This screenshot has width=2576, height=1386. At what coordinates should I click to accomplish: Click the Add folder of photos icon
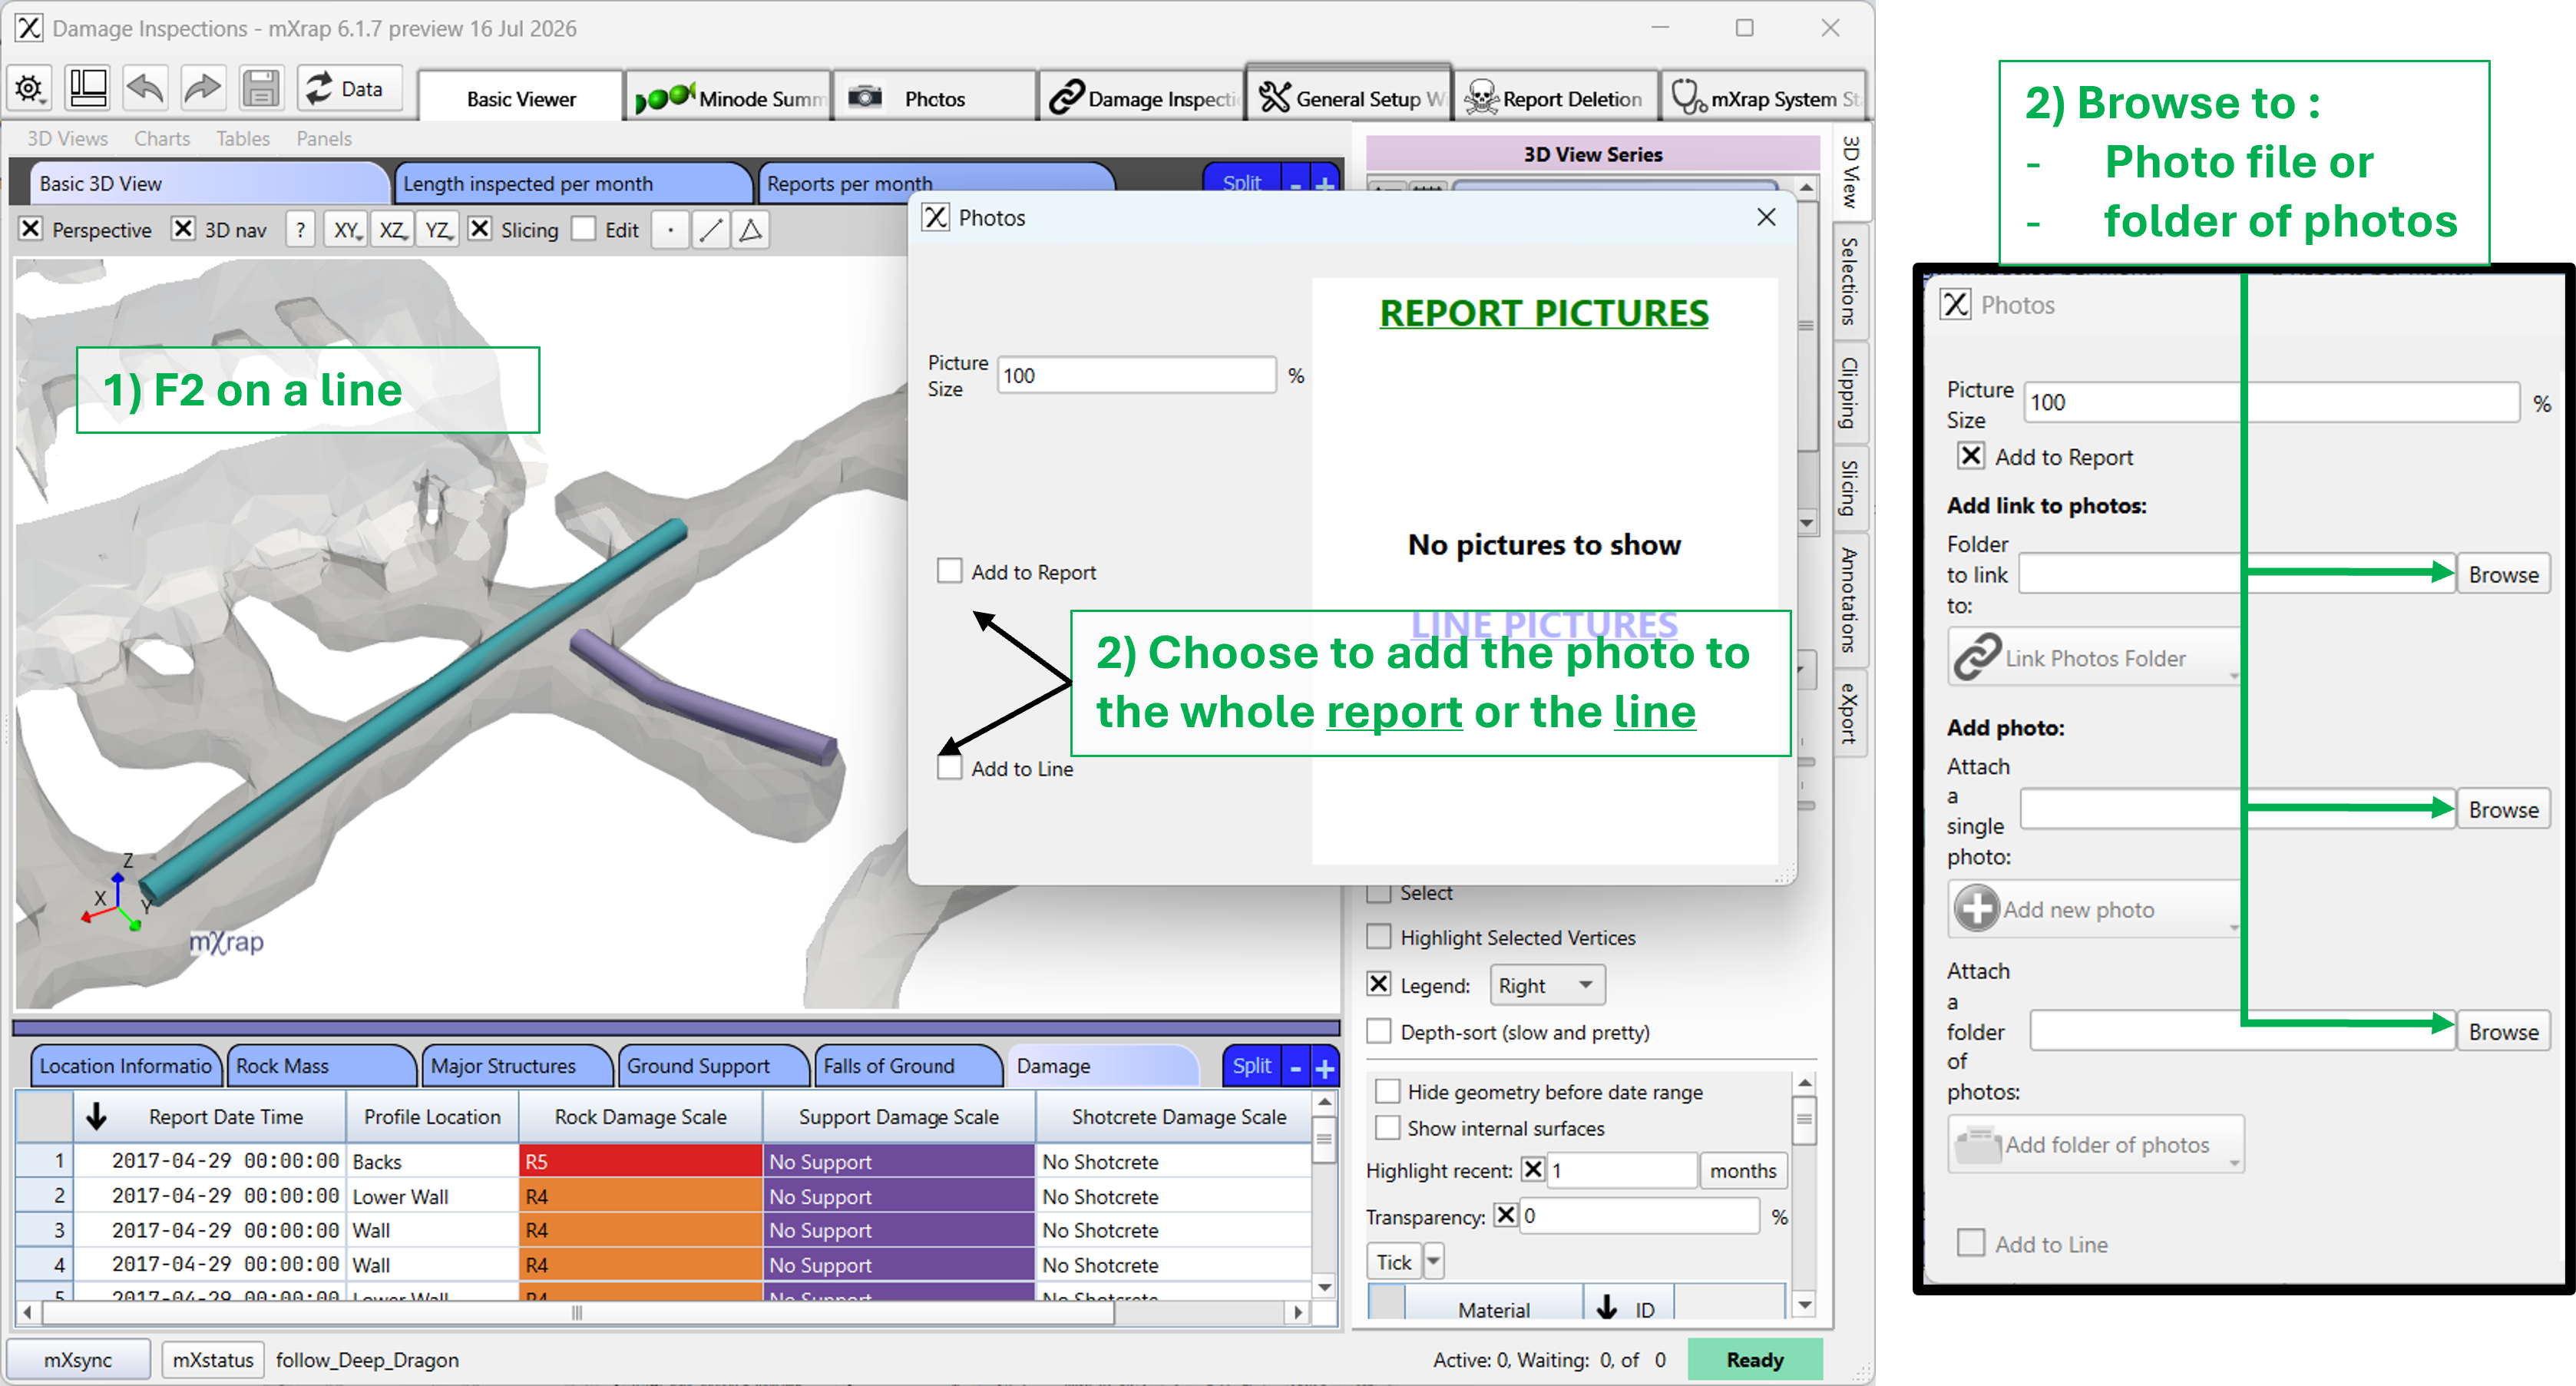[x=1977, y=1144]
